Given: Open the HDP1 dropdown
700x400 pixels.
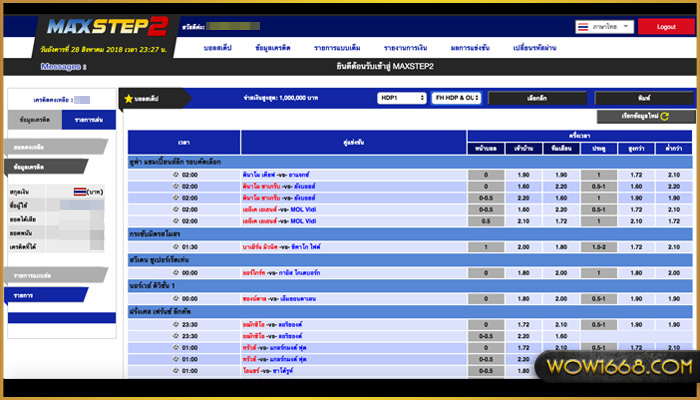Looking at the screenshot, I should coord(399,98).
